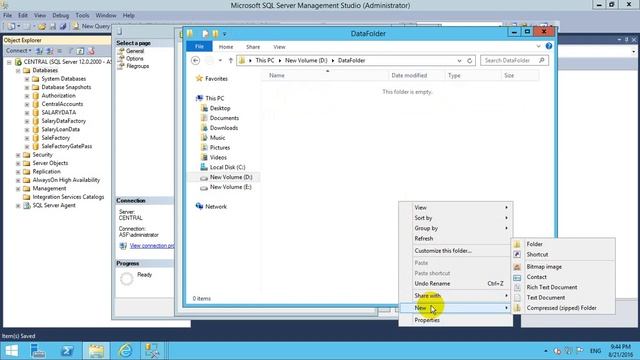This screenshot has width=640, height=360.
Task: Click the Refresh icon in Object Explorer toolbar
Action: click(x=80, y=51)
